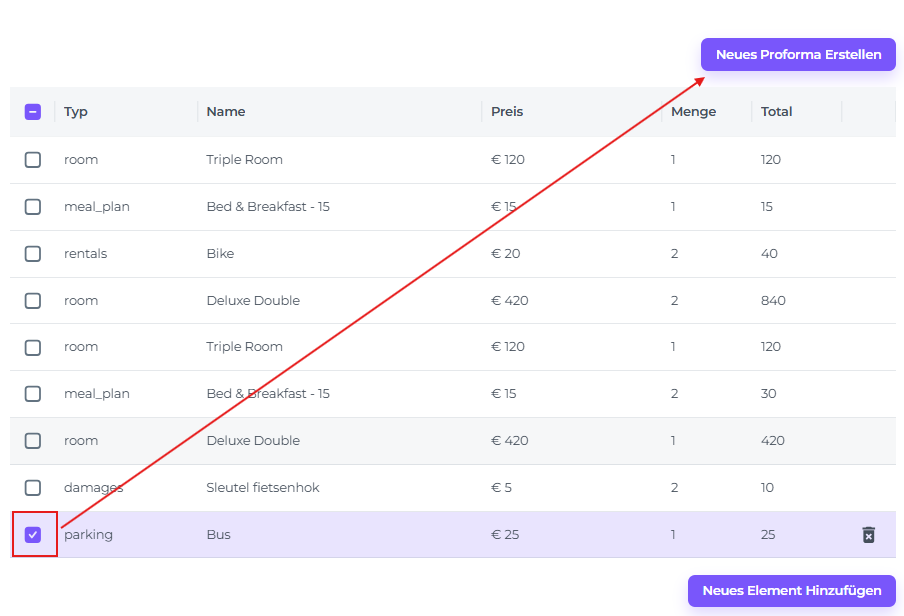Select the rentals Bike row checkbox
The height and width of the screenshot is (616, 904).
pos(33,254)
